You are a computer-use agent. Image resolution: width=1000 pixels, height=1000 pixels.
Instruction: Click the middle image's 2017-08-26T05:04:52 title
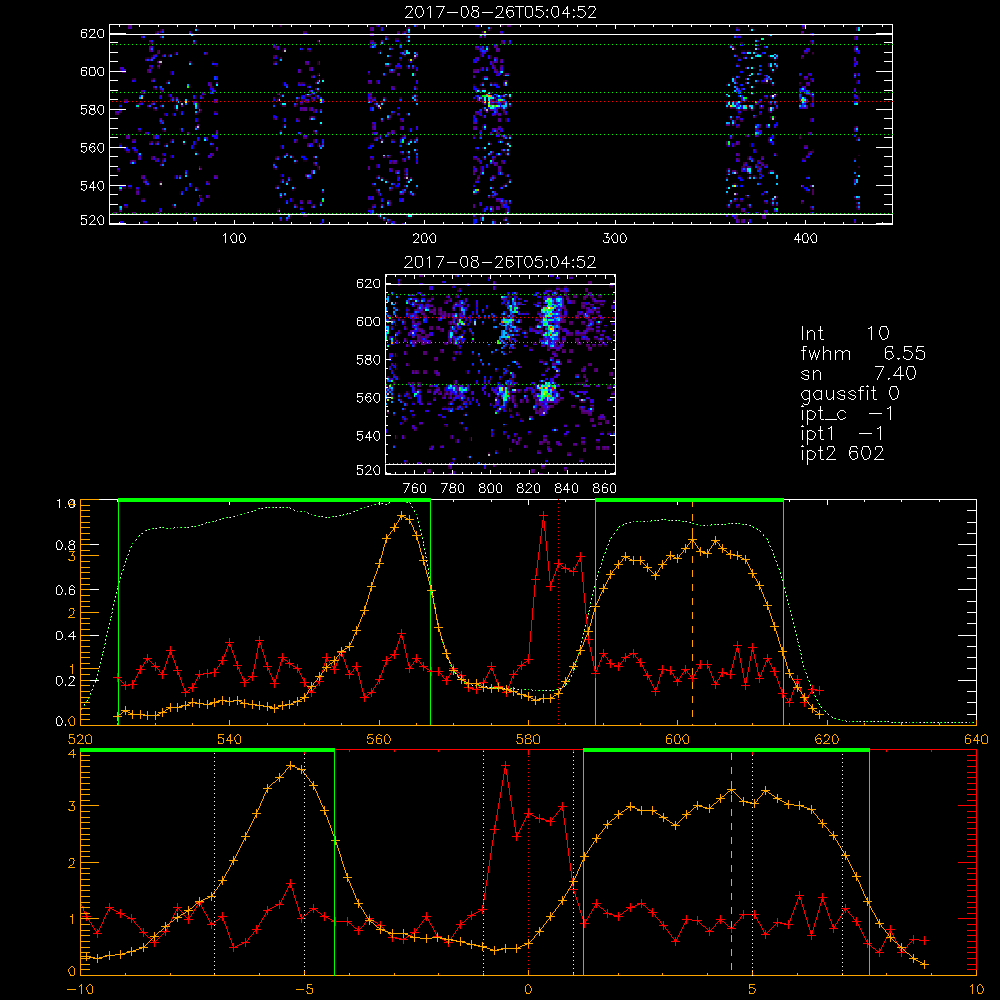[x=500, y=262]
